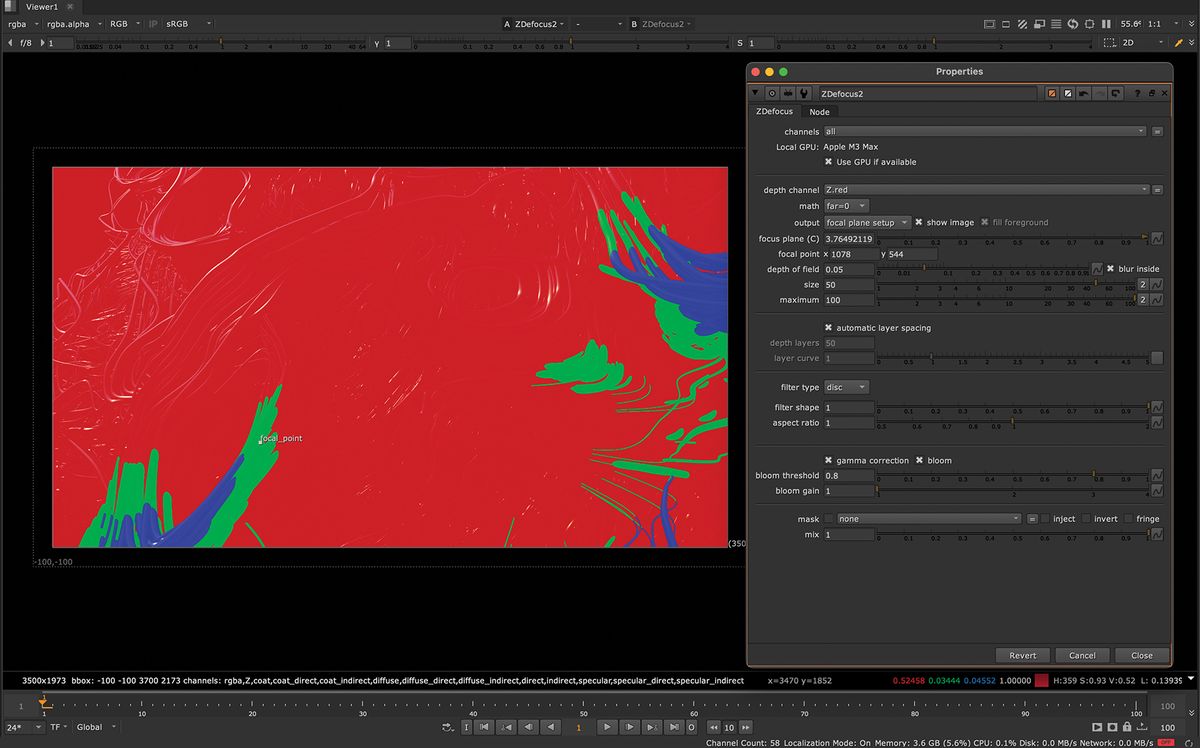Viewport: 1200px width, 748px height.
Task: Uncheck the show image checkbox
Action: (917, 222)
